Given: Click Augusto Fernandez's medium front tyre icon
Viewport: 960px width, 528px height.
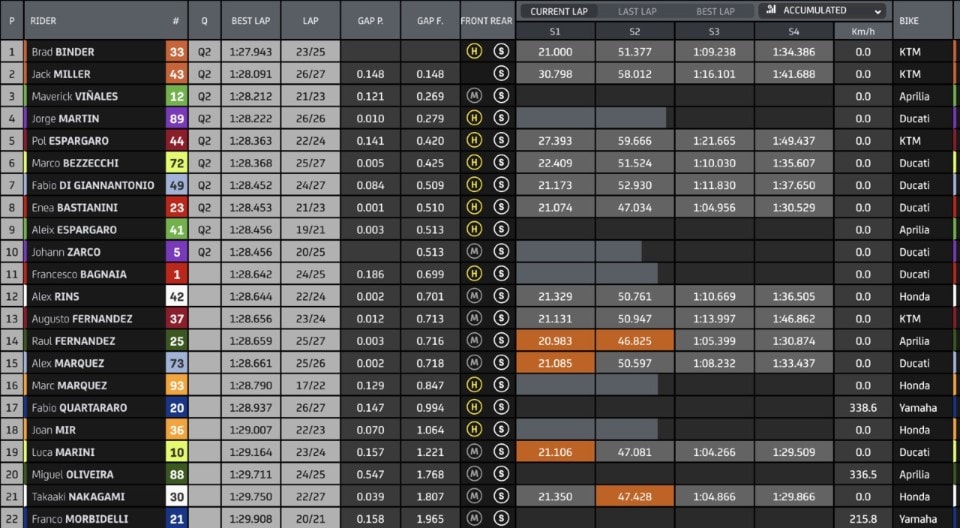Looking at the screenshot, I should click(x=474, y=319).
